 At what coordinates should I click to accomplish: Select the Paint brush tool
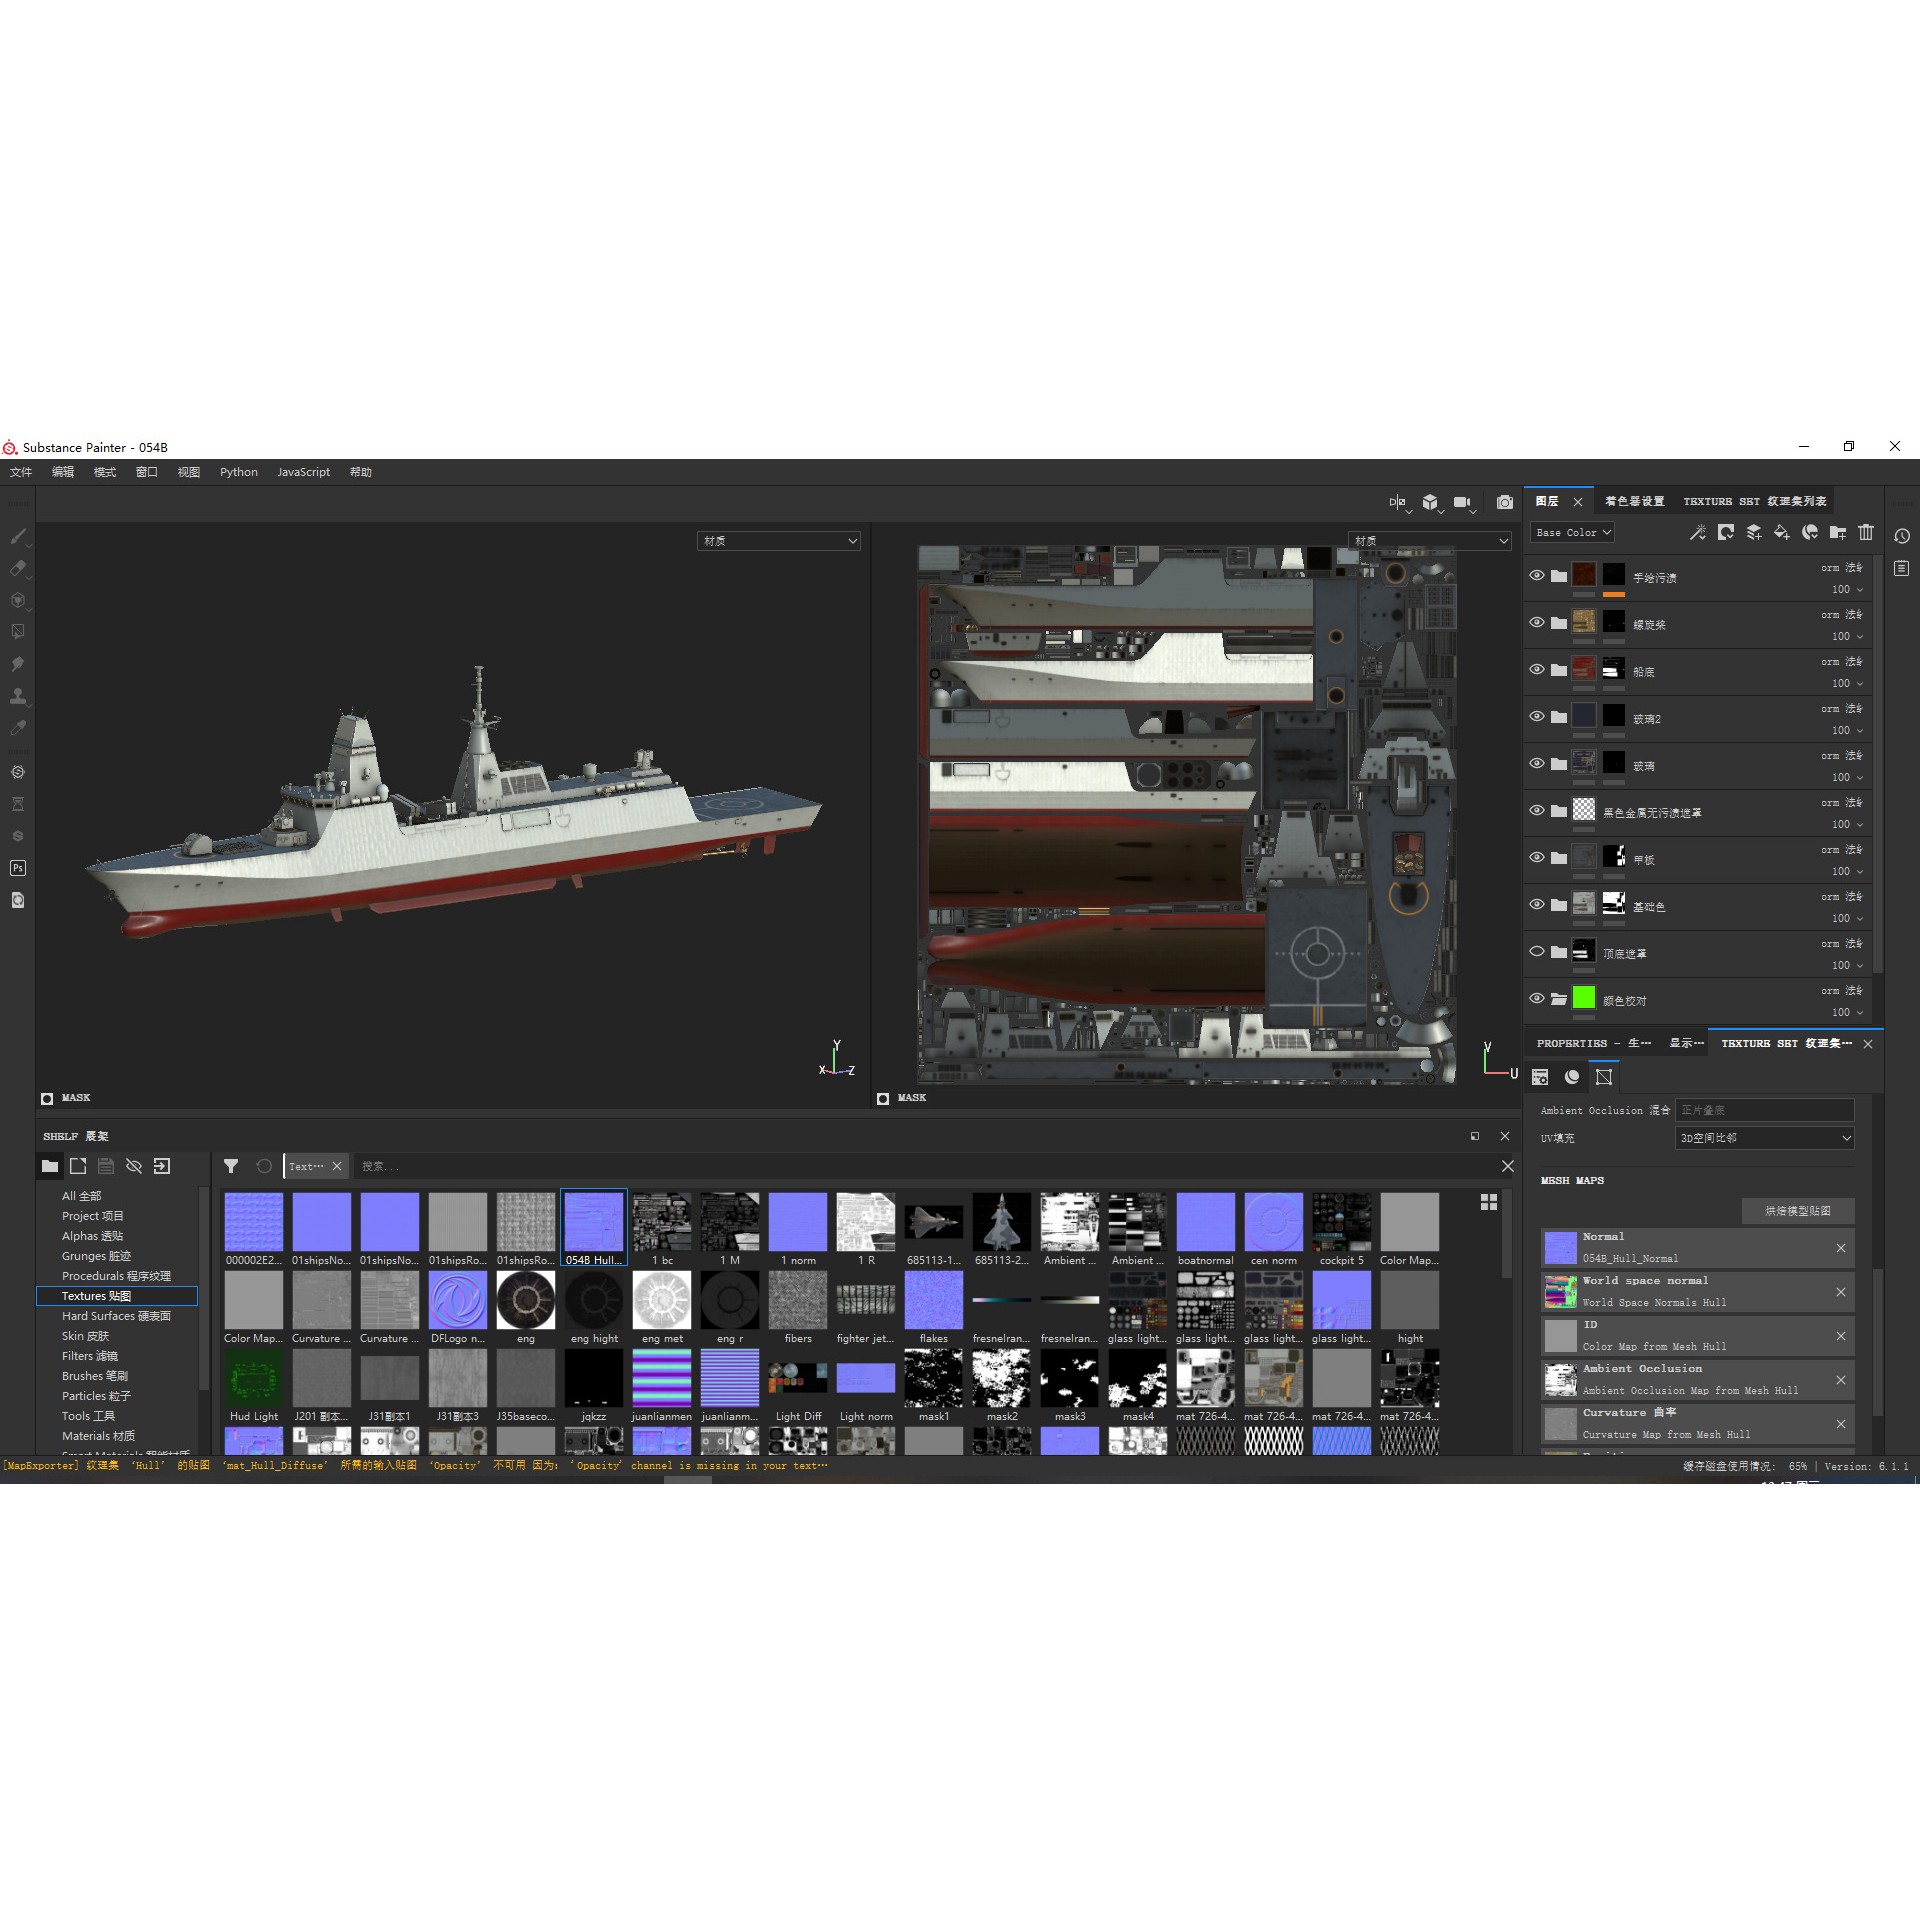click(x=17, y=538)
